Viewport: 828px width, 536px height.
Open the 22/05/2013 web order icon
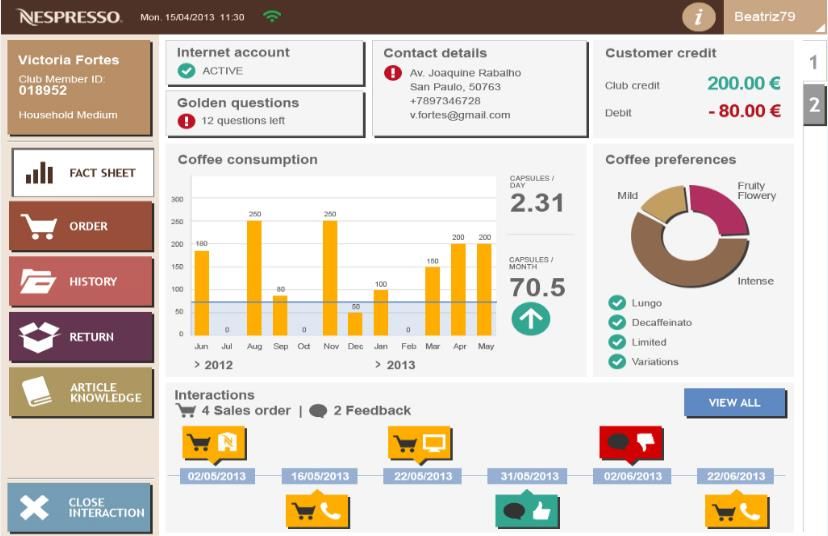[x=420, y=443]
